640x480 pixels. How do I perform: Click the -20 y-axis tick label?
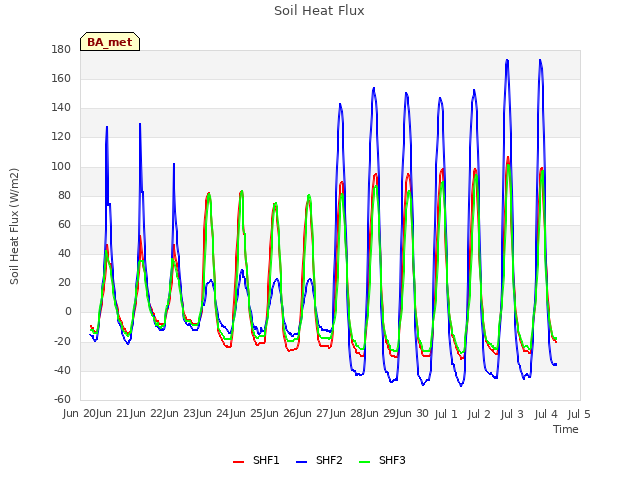(62, 341)
